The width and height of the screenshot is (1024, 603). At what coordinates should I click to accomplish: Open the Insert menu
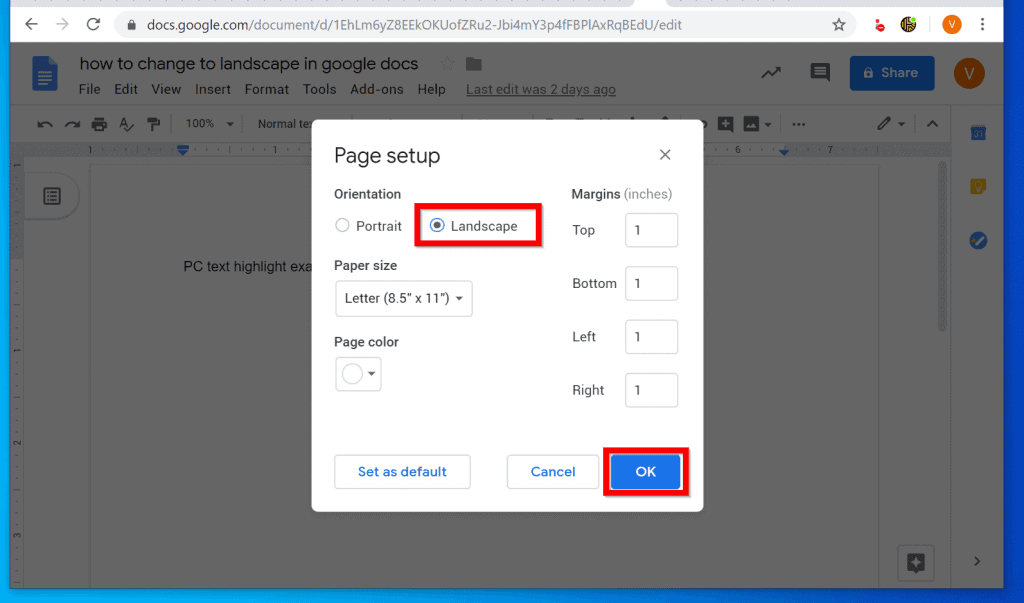point(213,90)
